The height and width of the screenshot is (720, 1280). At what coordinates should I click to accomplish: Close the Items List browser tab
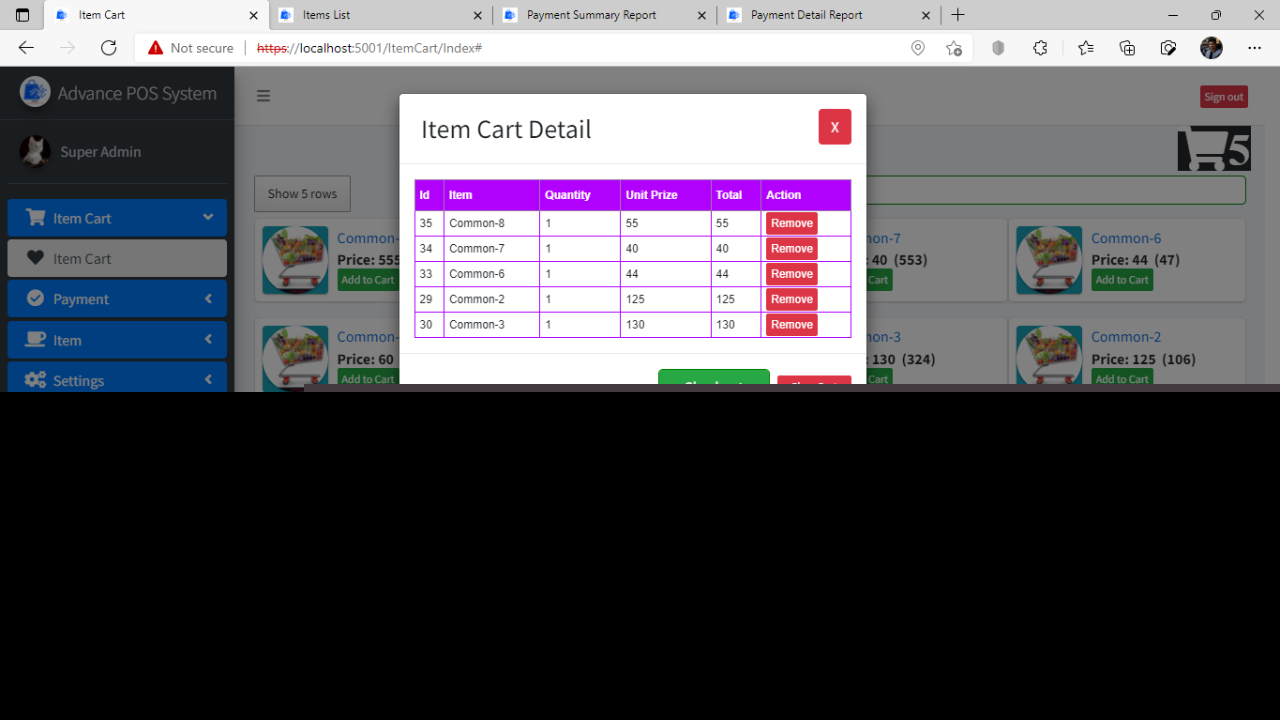pyautogui.click(x=477, y=15)
